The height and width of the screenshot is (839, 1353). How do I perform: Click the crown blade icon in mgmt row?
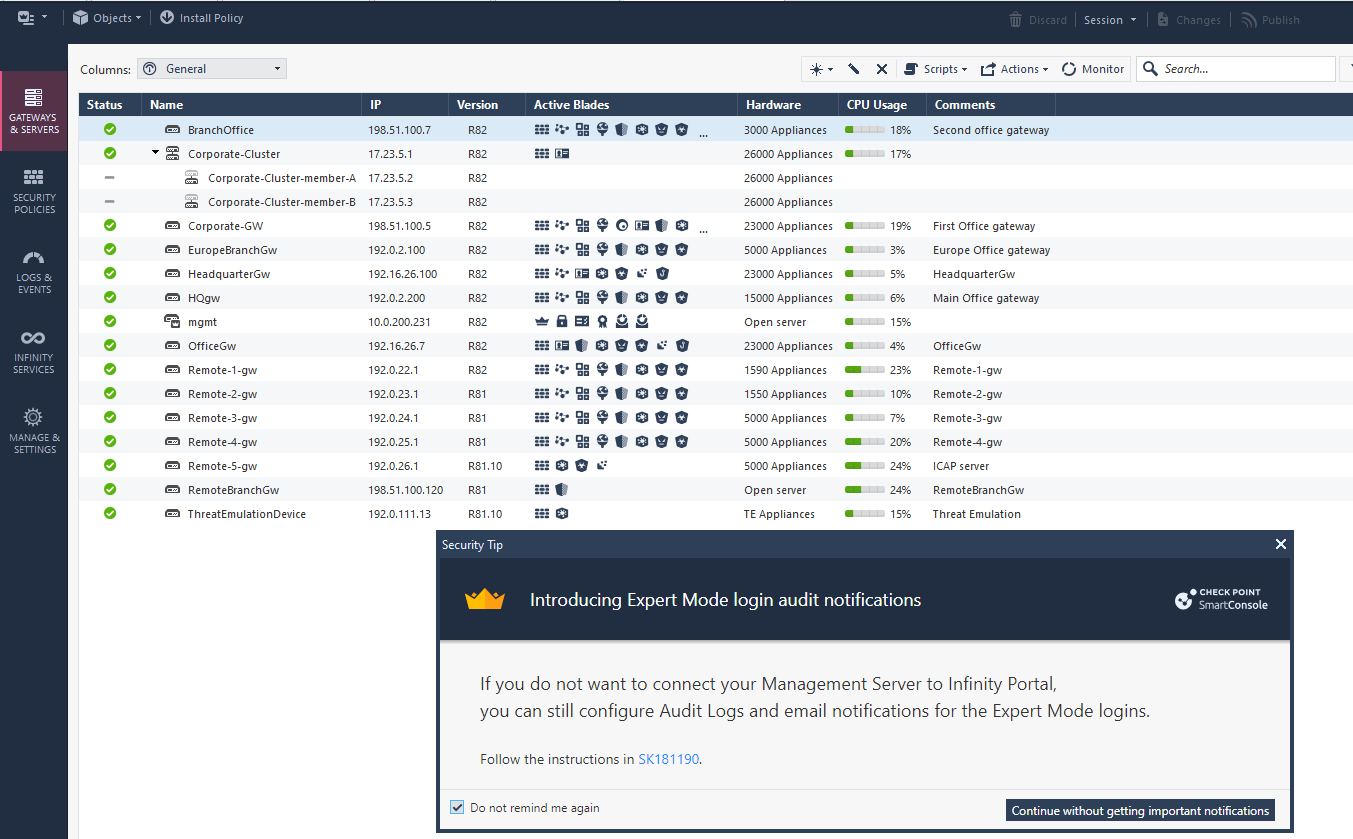tap(542, 322)
